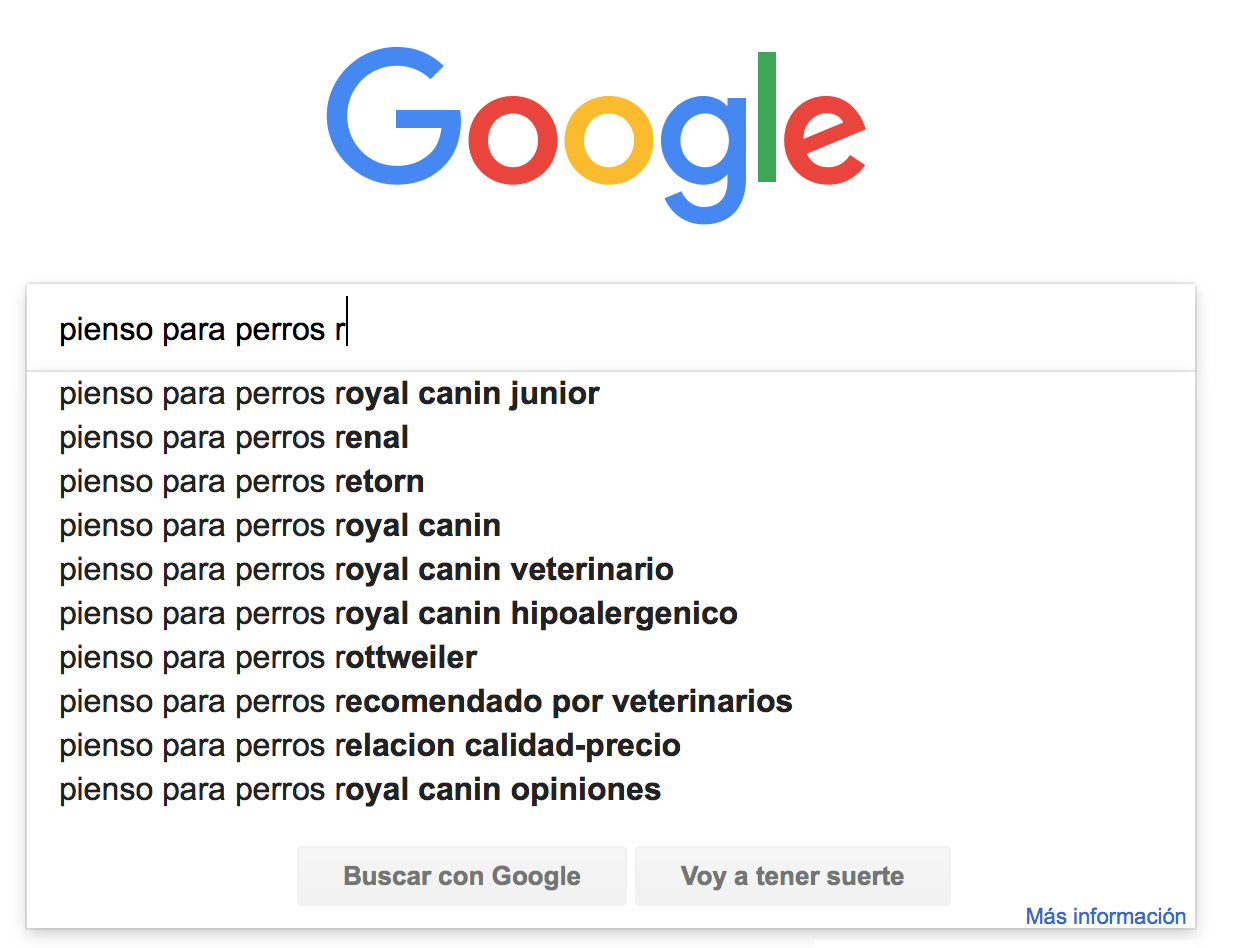Pick the 'pienso para perros retorn' suggestion

[611, 482]
